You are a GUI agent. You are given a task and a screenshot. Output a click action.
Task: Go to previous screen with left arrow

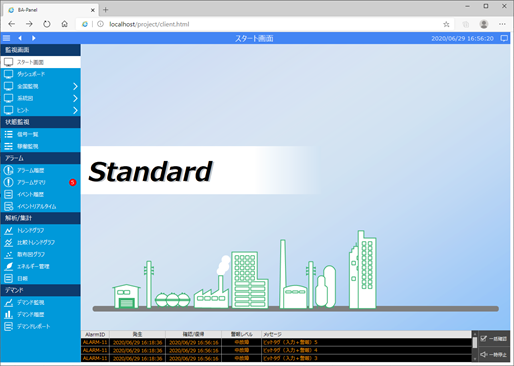[x=20, y=38]
